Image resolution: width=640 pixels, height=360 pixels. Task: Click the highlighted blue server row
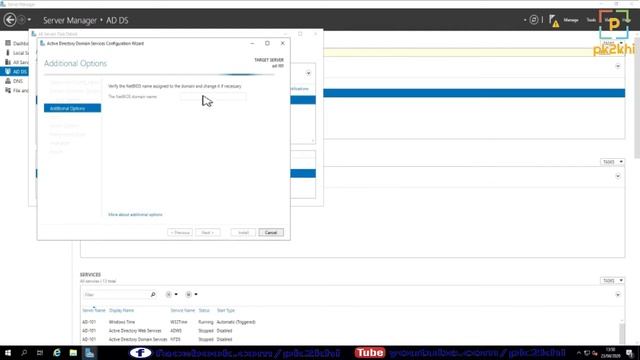474,93
